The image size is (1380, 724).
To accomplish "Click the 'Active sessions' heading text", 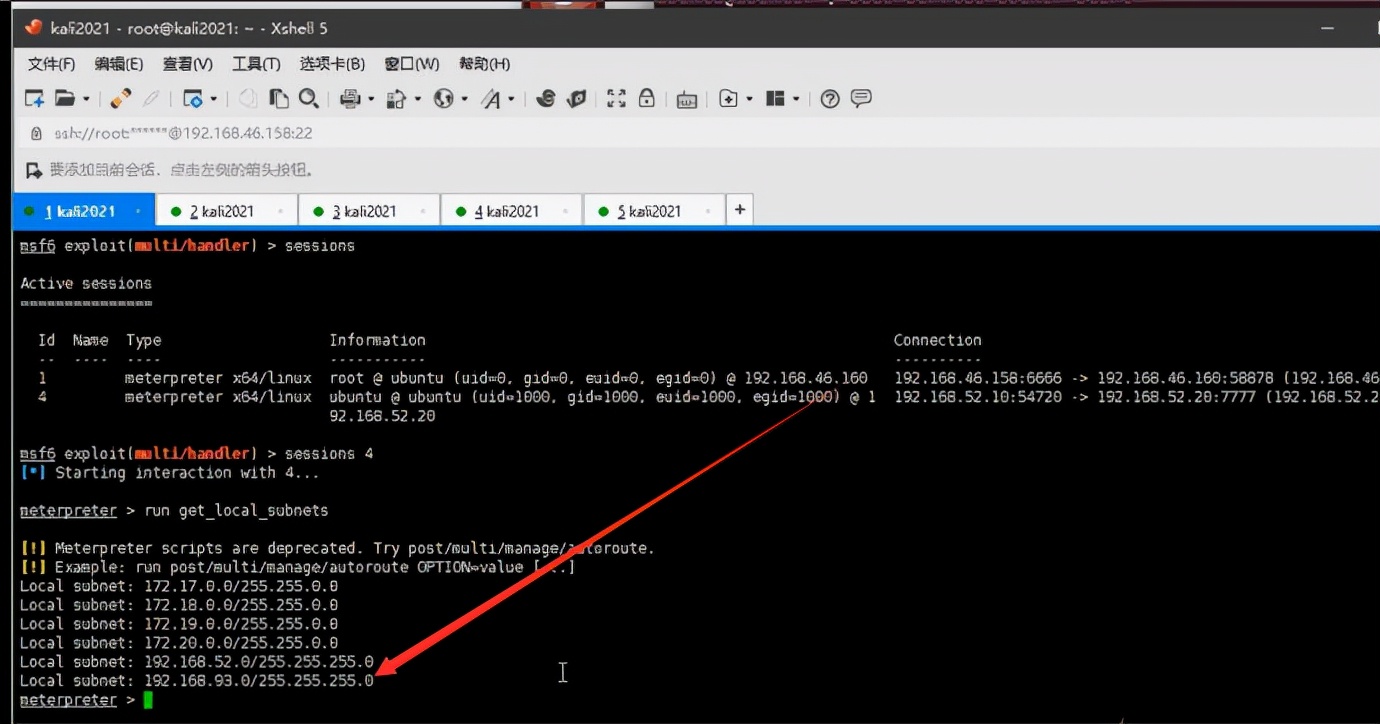I will (x=86, y=284).
